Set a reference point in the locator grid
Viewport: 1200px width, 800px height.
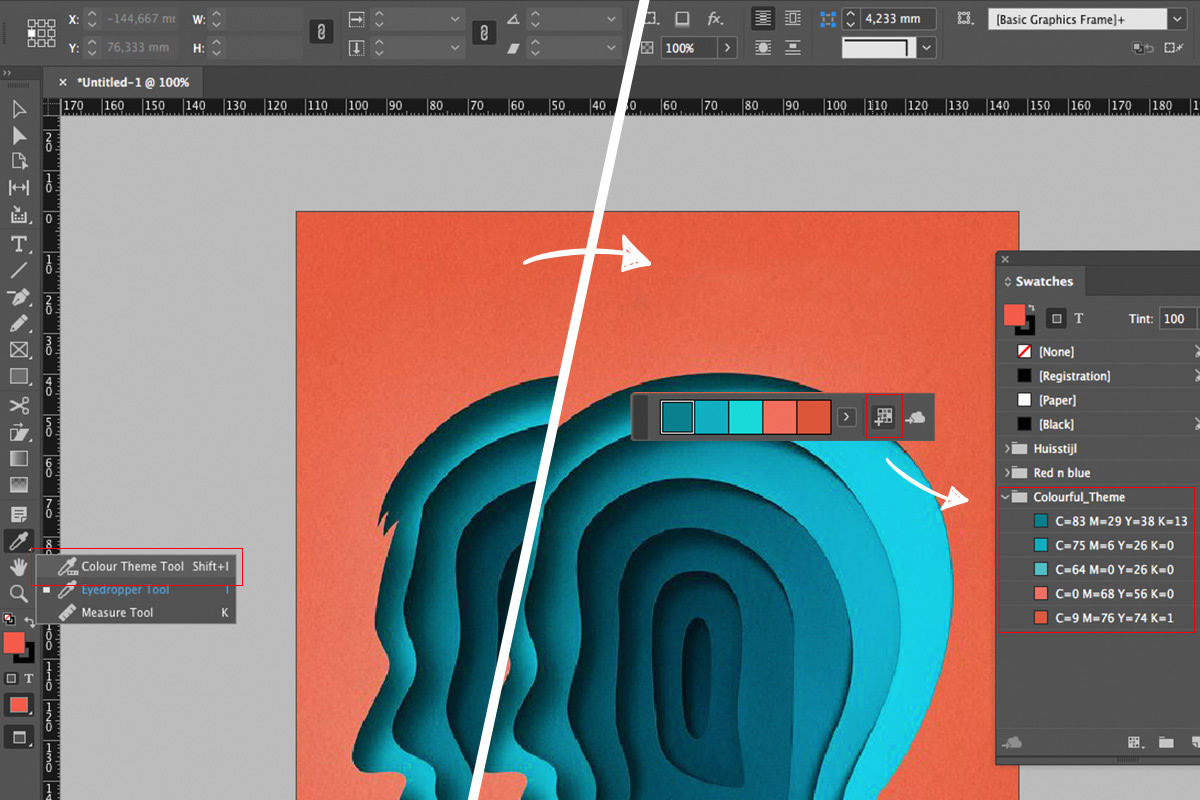41,33
